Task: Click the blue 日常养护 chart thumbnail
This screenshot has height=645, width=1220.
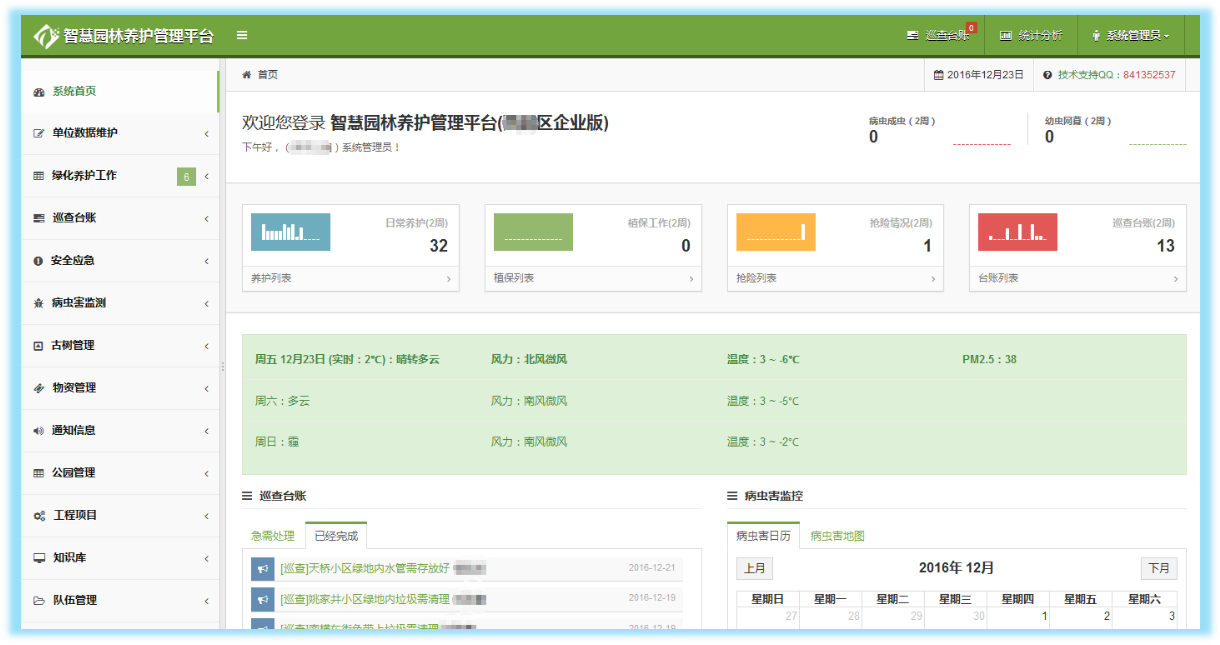Action: tap(290, 232)
